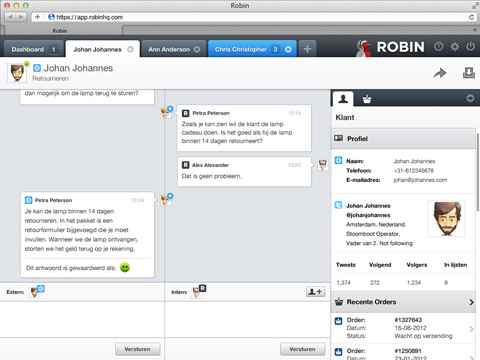480x360 pixels.
Task: Click the ROBIN logo
Action: 391,47
